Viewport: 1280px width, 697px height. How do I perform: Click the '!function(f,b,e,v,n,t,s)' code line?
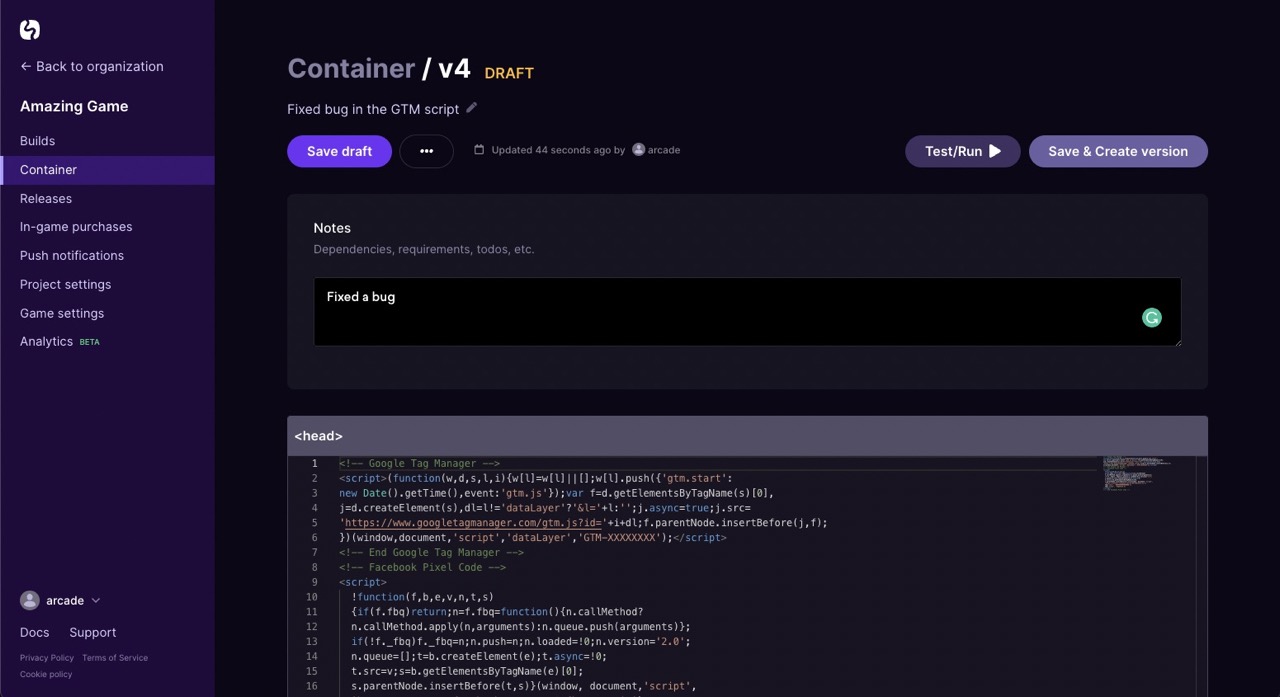pyautogui.click(x=422, y=597)
